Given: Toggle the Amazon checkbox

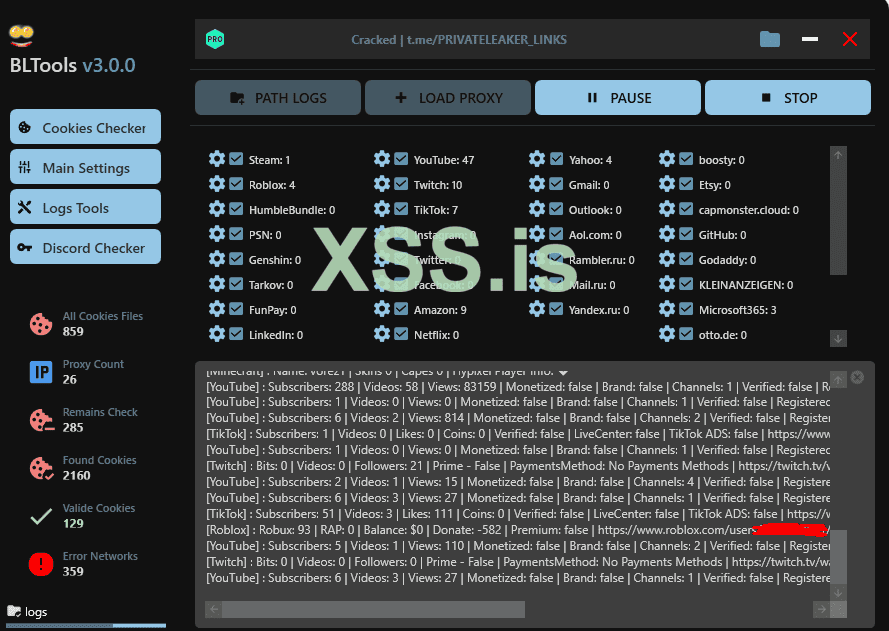Looking at the screenshot, I should 401,309.
